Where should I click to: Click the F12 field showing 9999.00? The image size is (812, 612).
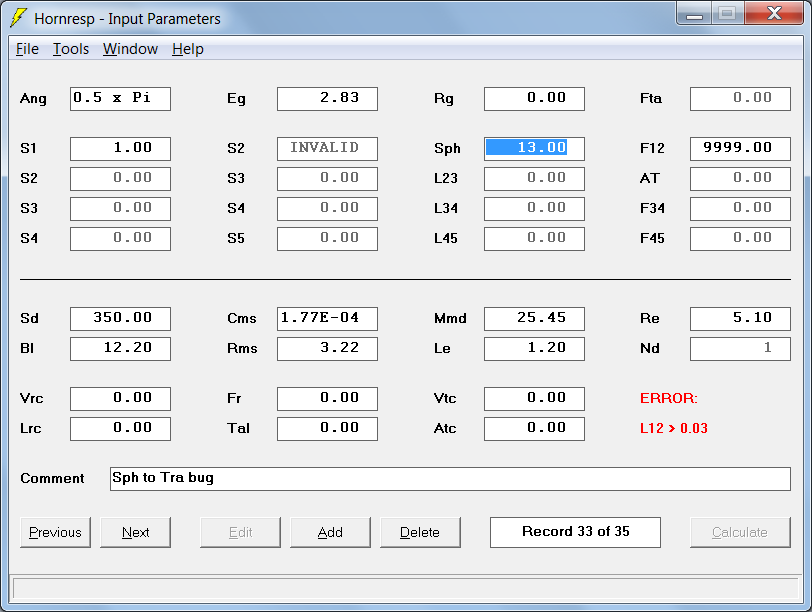pyautogui.click(x=741, y=149)
